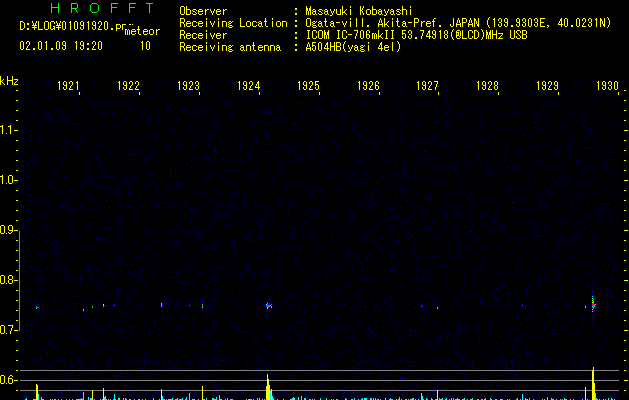Viewport: 629px width, 400px height.
Task: Click frequency axis label 1.0
Action: point(9,180)
